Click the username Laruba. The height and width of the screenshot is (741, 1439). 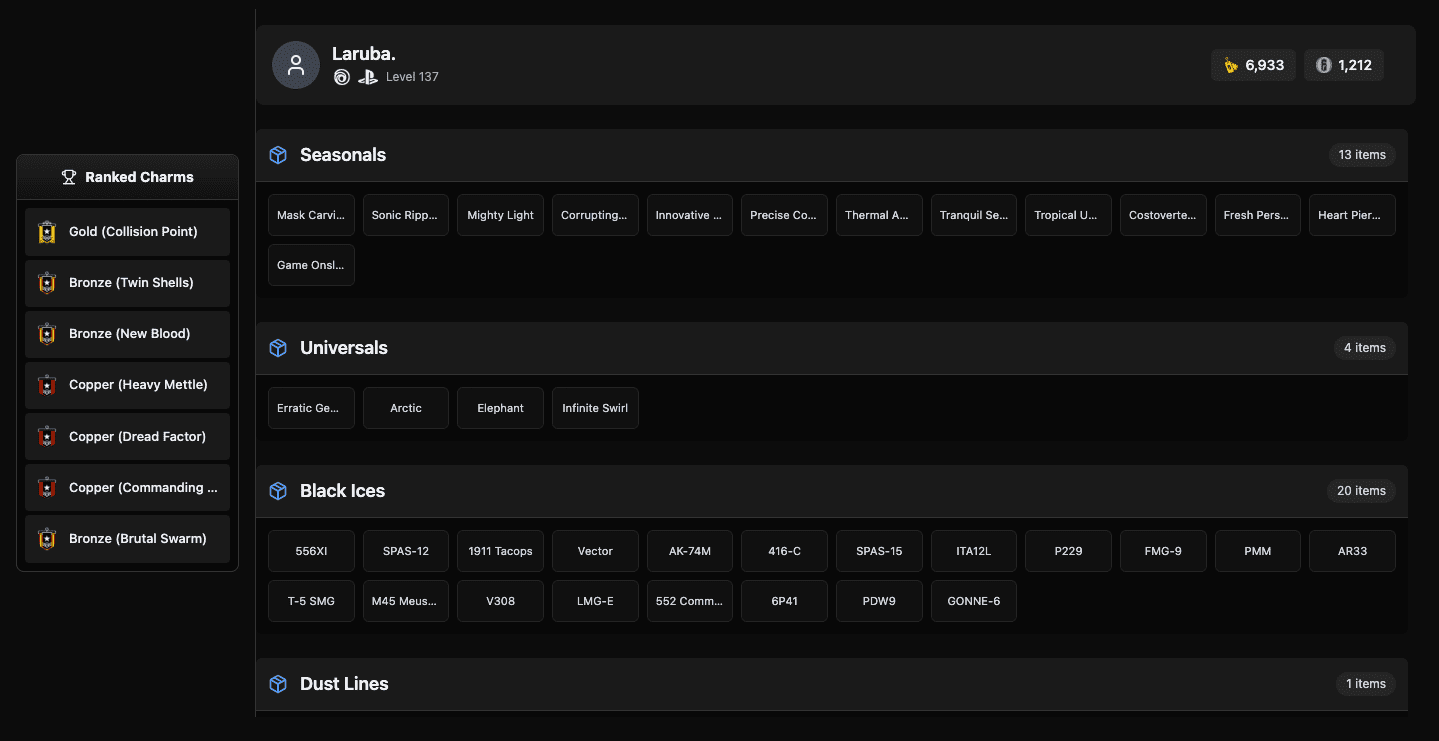pyautogui.click(x=363, y=53)
